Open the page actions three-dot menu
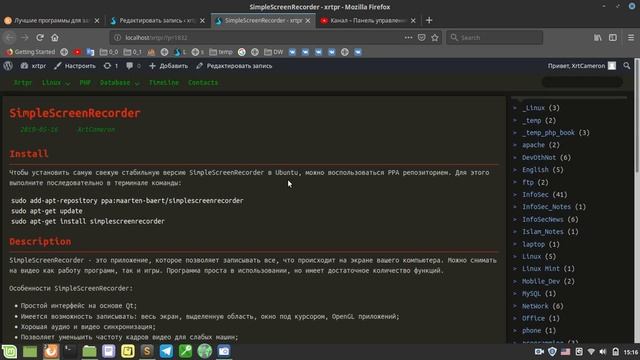The height and width of the screenshot is (360, 640). (408, 38)
